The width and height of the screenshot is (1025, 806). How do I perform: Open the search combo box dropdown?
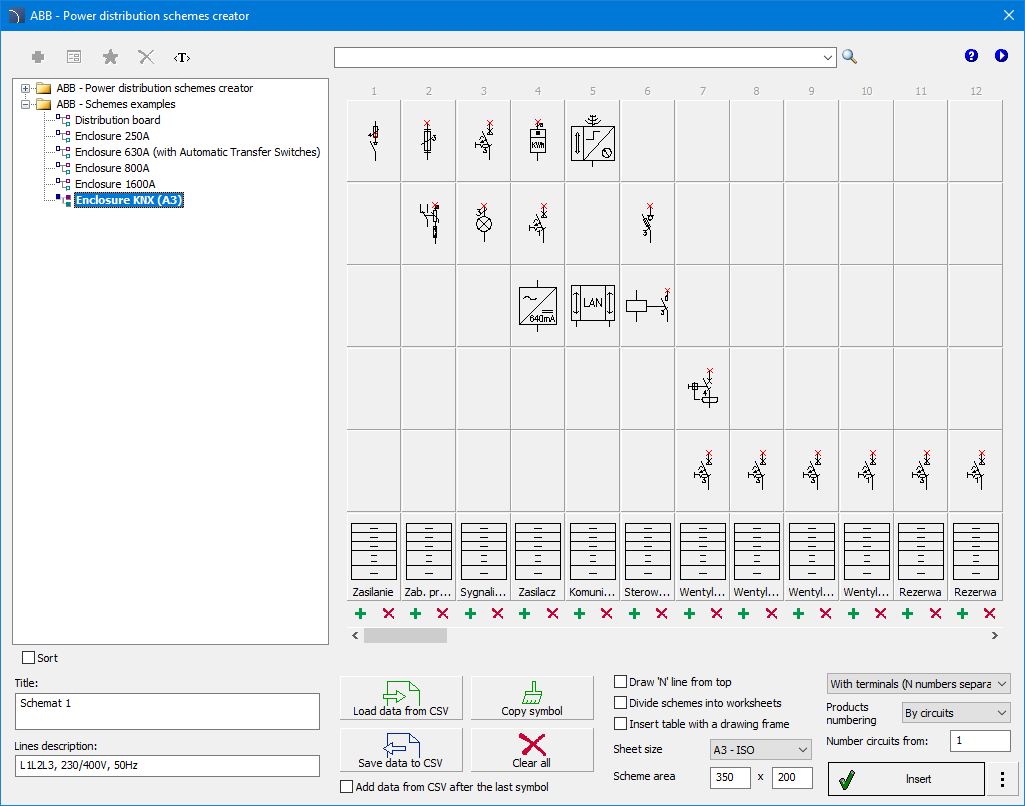[x=828, y=58]
